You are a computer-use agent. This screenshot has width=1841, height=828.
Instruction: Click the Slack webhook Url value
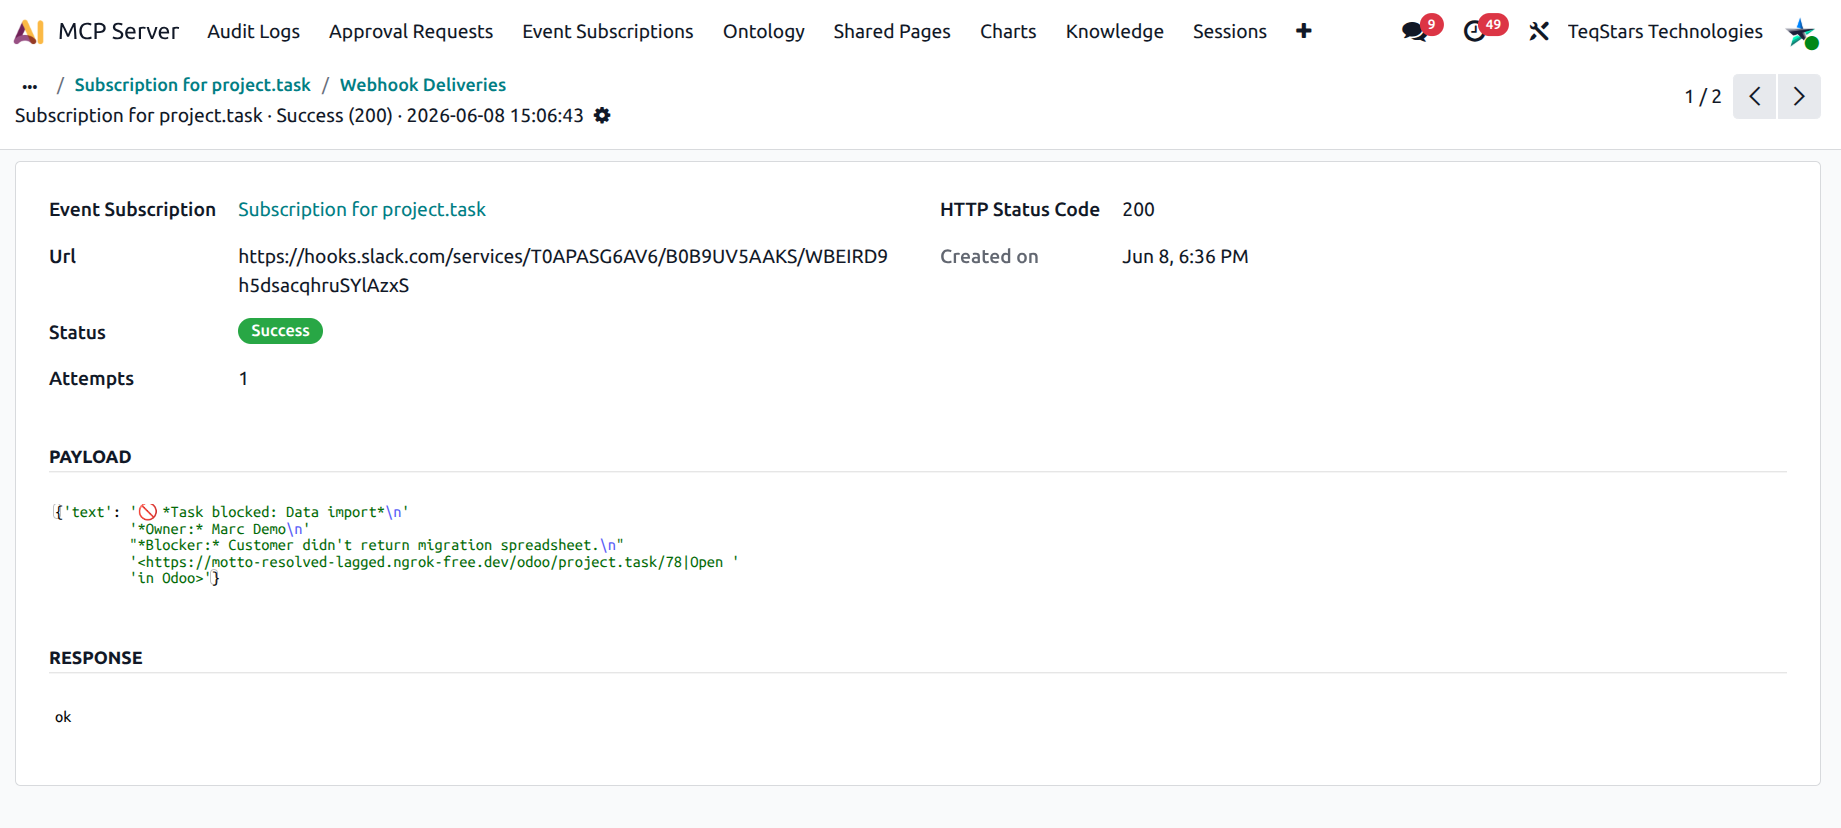coord(563,271)
